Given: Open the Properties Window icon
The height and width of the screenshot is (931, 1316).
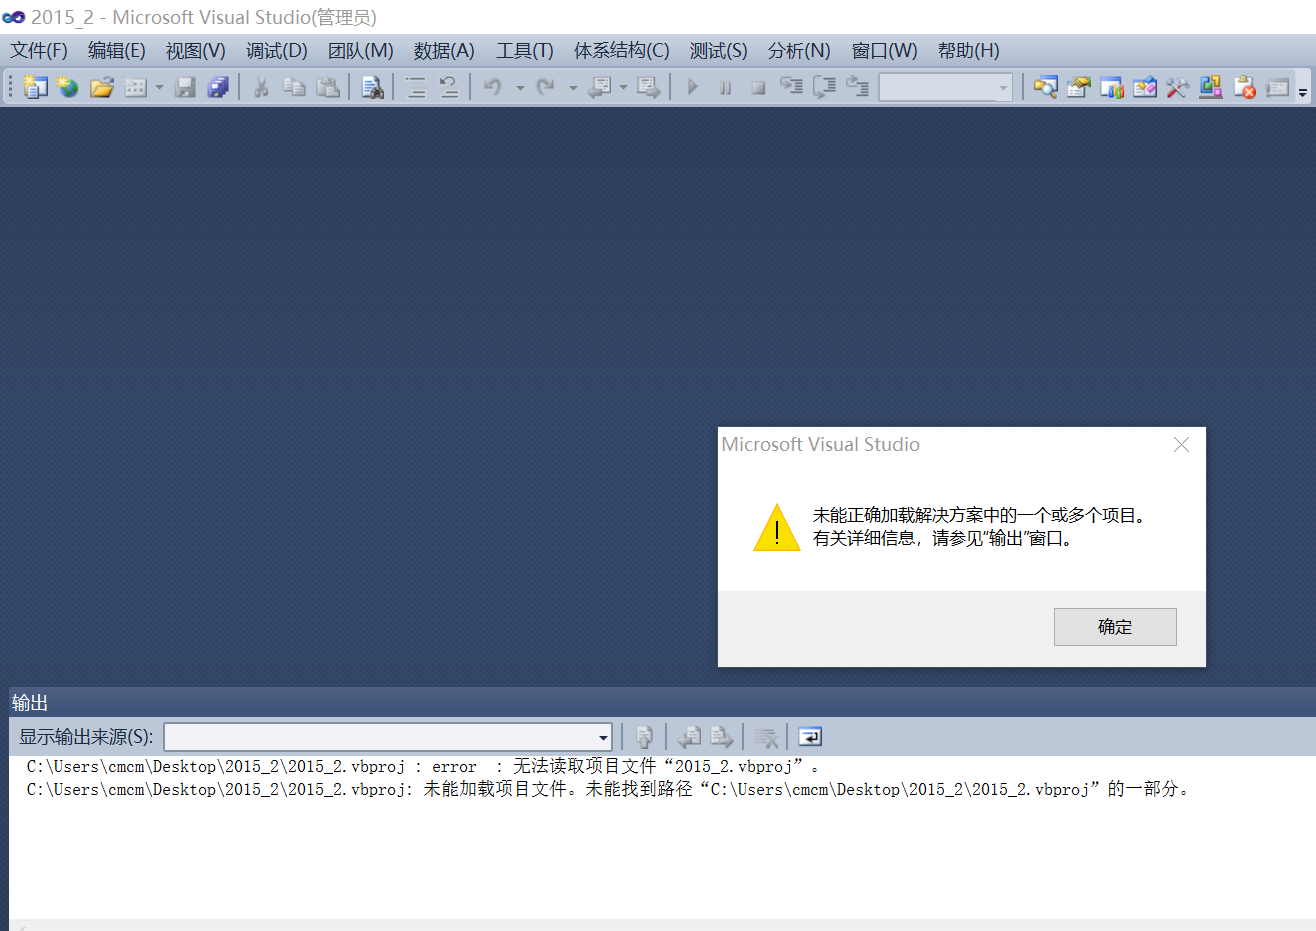Looking at the screenshot, I should (x=1078, y=87).
